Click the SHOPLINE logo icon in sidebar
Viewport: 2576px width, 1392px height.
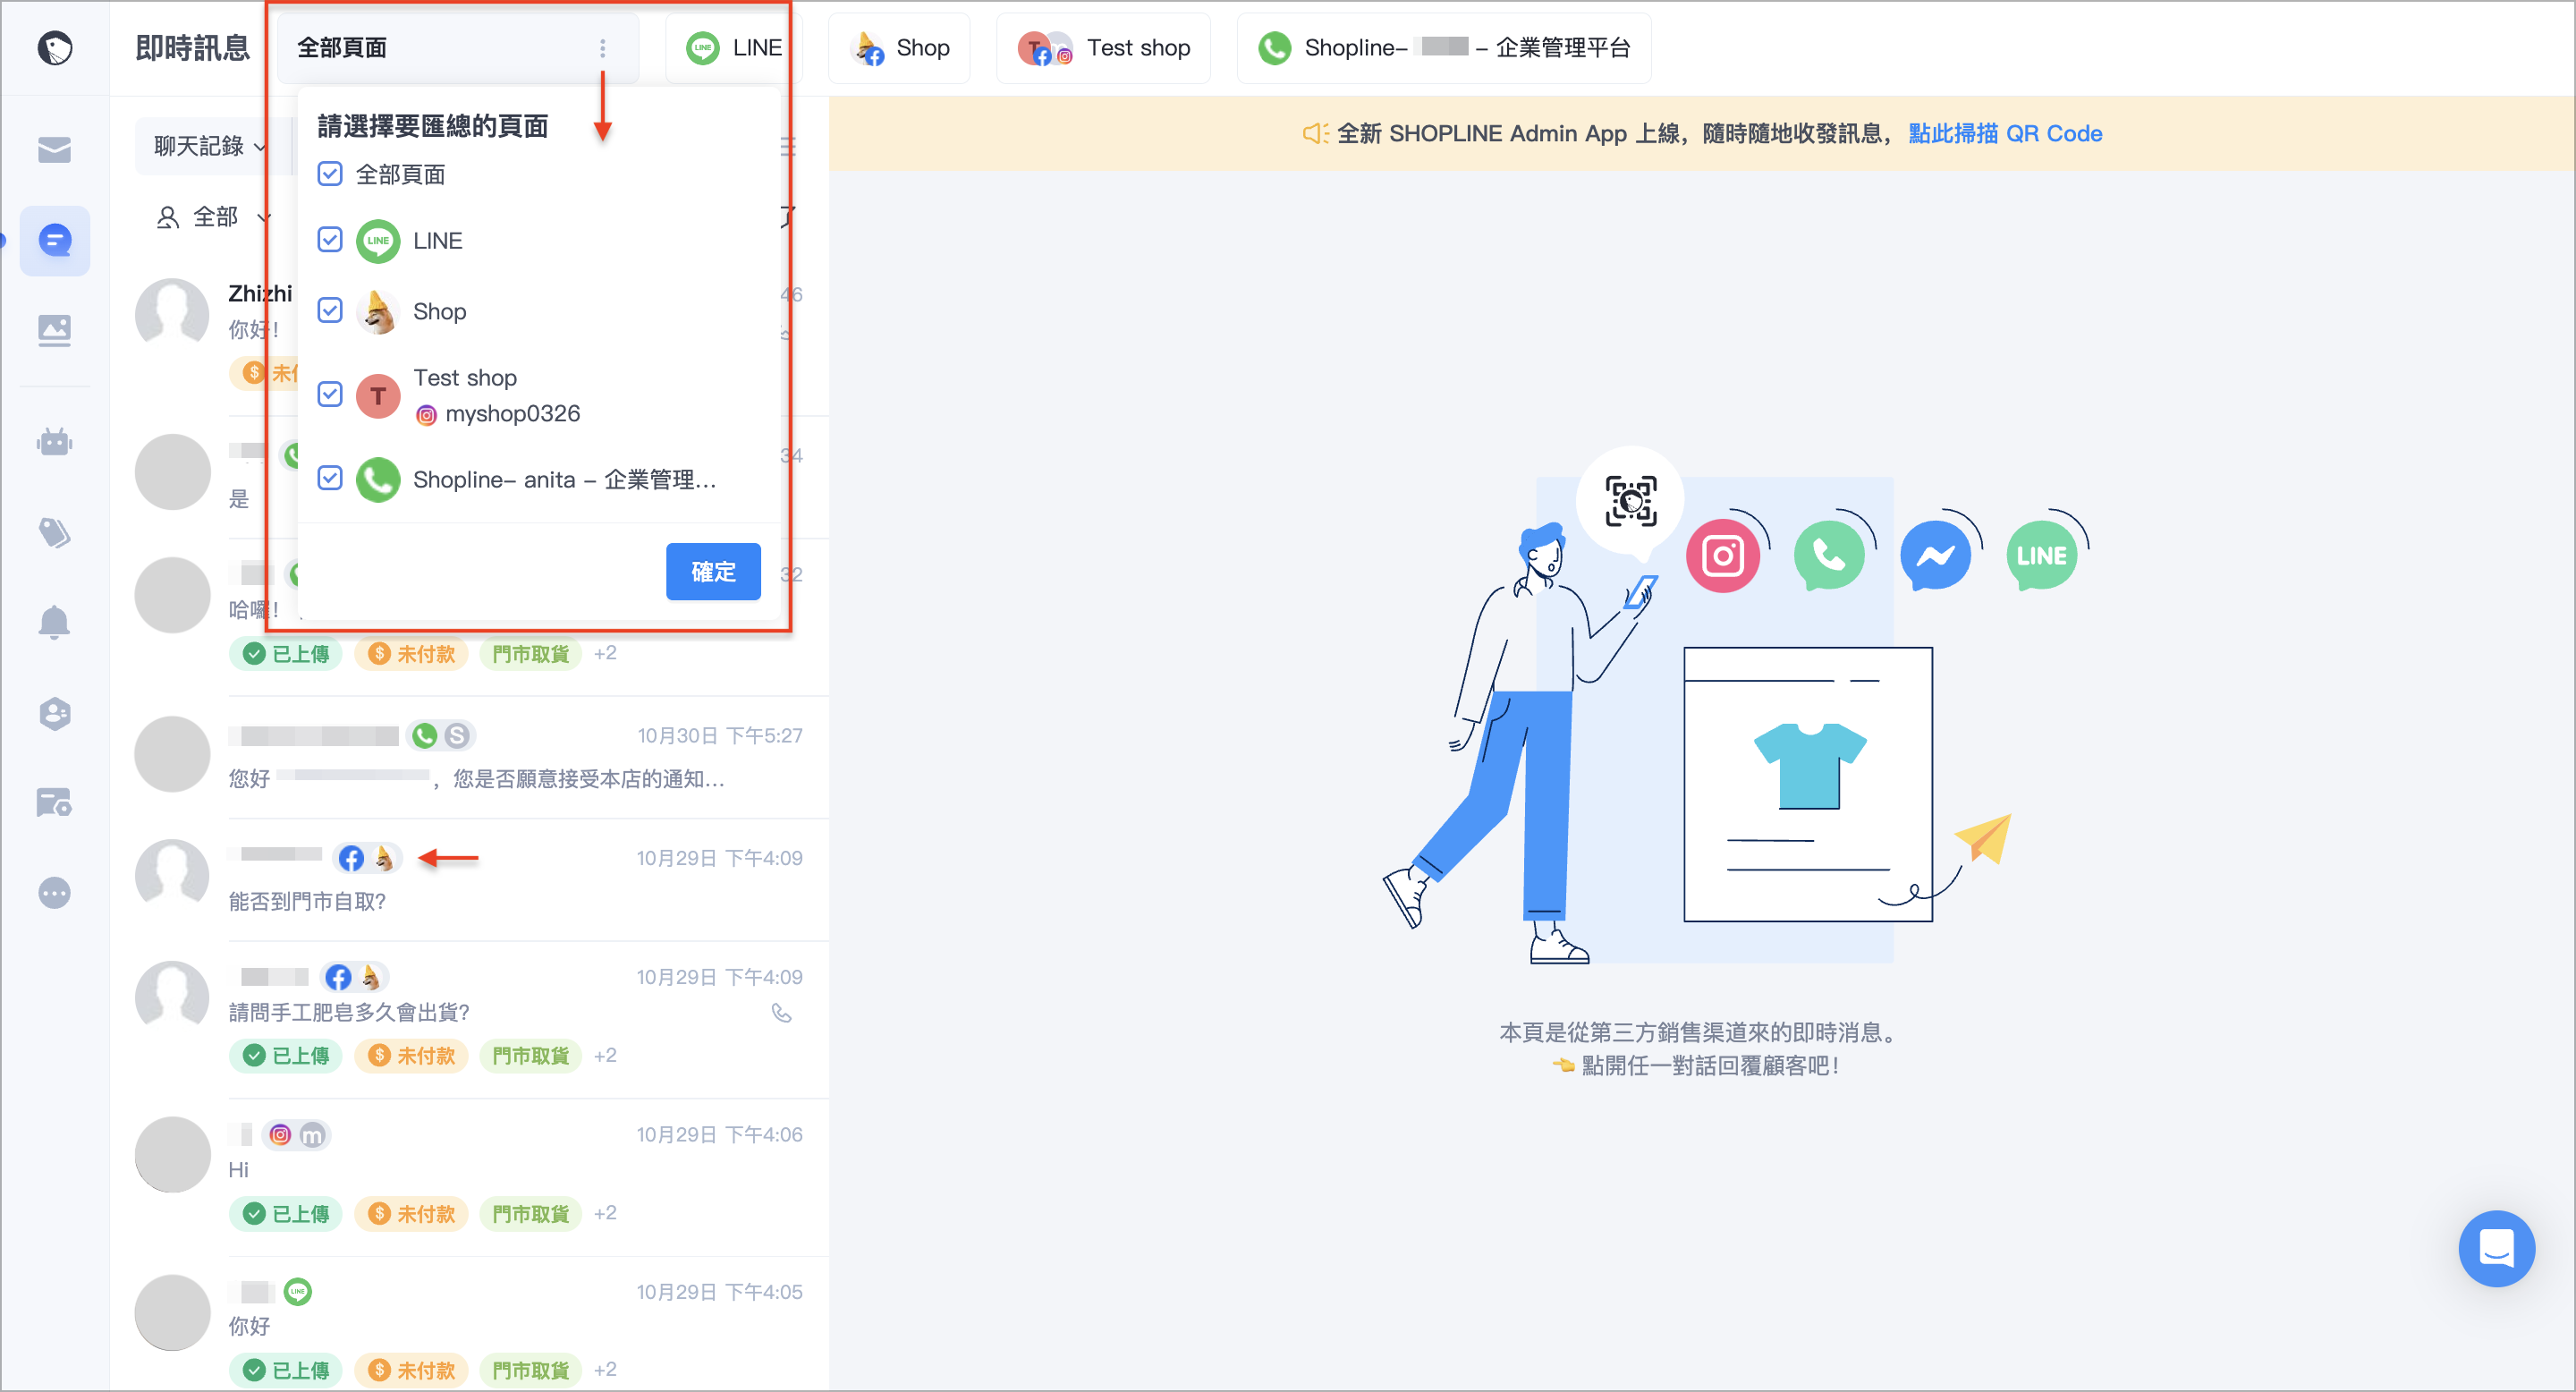pos(54,47)
